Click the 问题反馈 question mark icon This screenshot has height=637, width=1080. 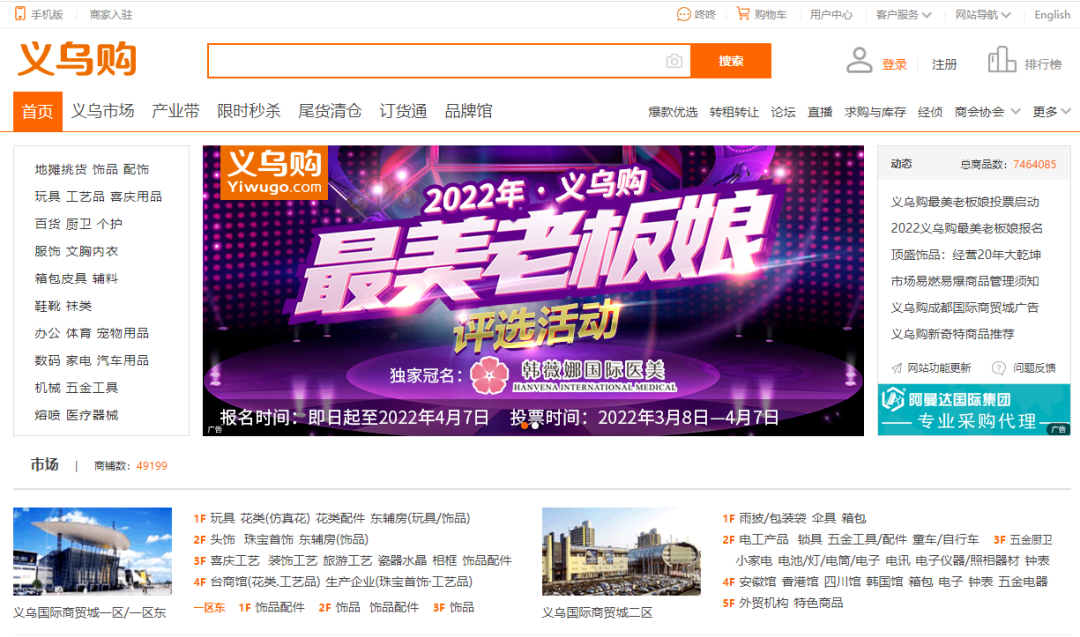(x=998, y=368)
